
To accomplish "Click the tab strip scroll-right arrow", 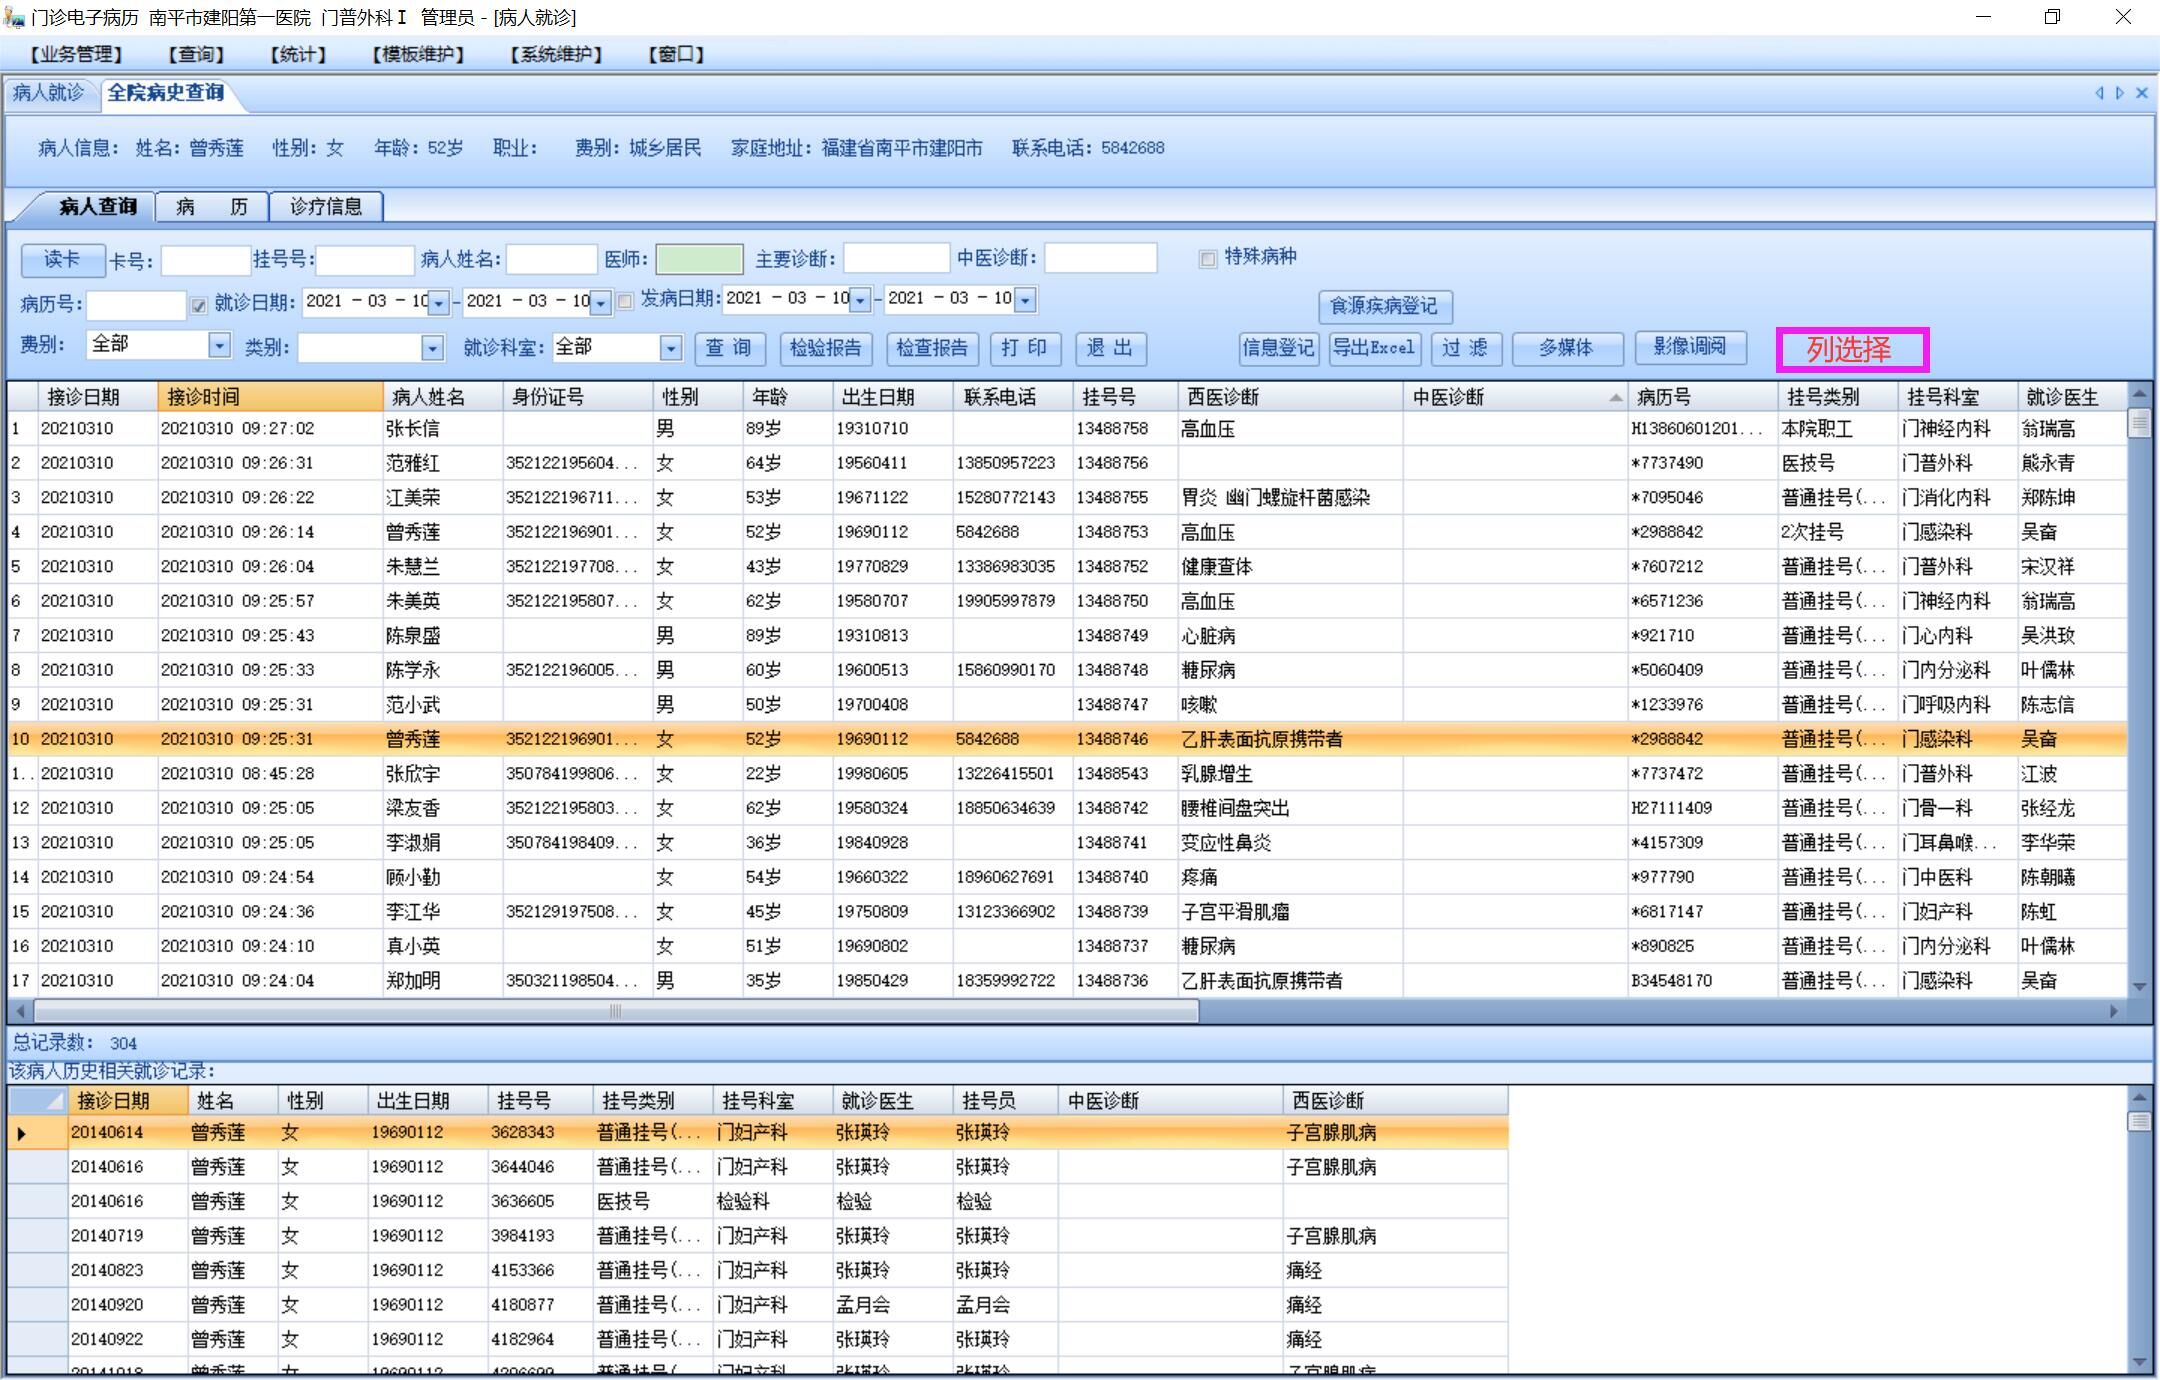I will (2119, 93).
